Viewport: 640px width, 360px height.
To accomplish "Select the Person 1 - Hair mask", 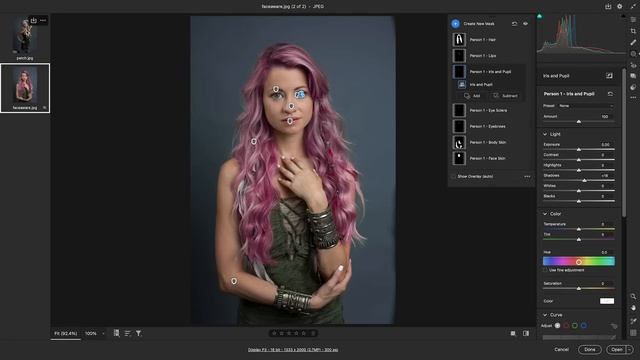I will tap(489, 40).
